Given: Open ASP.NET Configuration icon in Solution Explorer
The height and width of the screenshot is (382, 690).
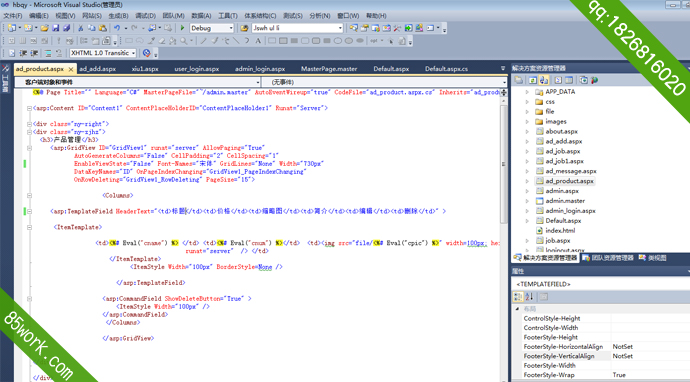Looking at the screenshot, I should (x=595, y=80).
